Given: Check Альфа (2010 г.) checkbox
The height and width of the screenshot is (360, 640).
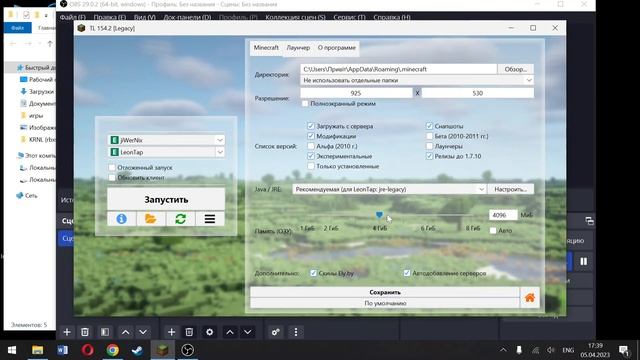Looking at the screenshot, I should pyautogui.click(x=311, y=146).
